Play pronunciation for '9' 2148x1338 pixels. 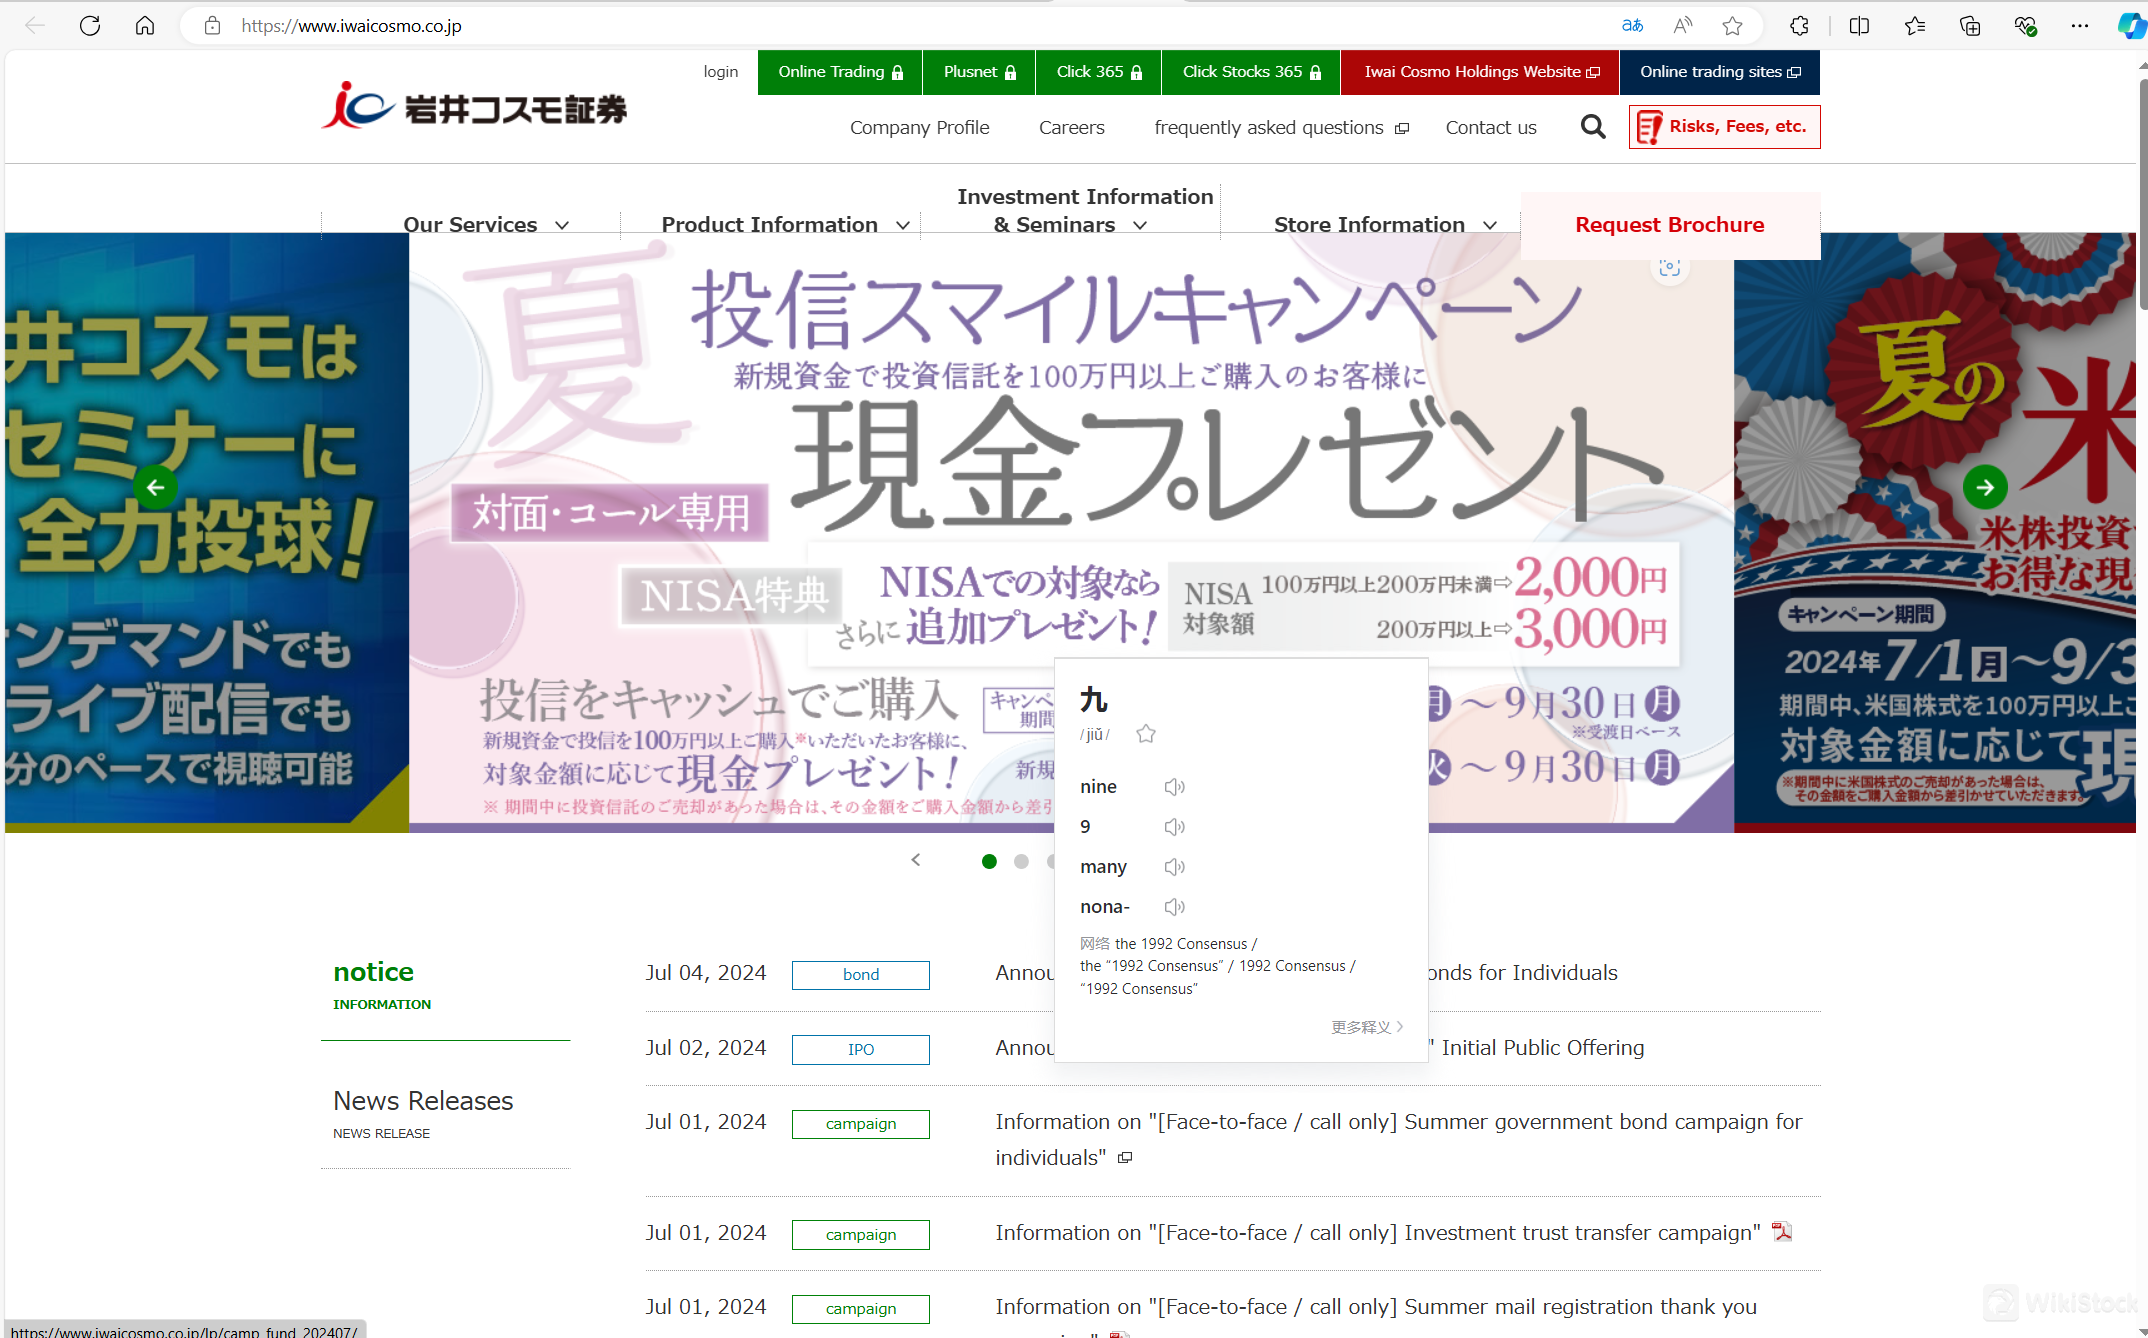pos(1175,827)
